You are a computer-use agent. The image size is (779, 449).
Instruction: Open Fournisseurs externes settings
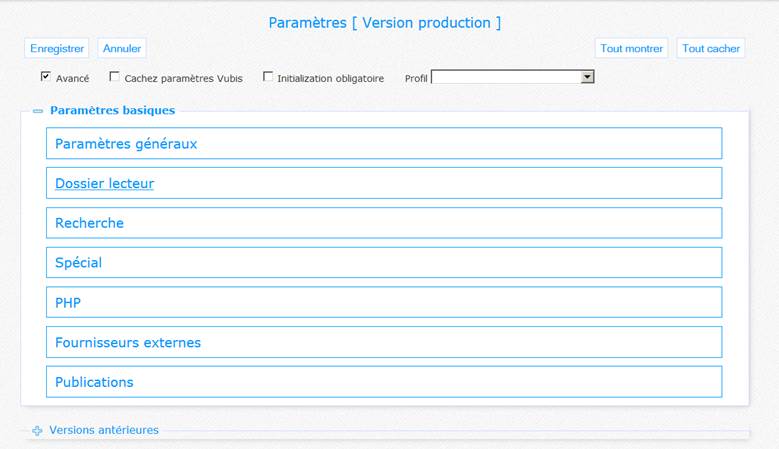coord(384,342)
